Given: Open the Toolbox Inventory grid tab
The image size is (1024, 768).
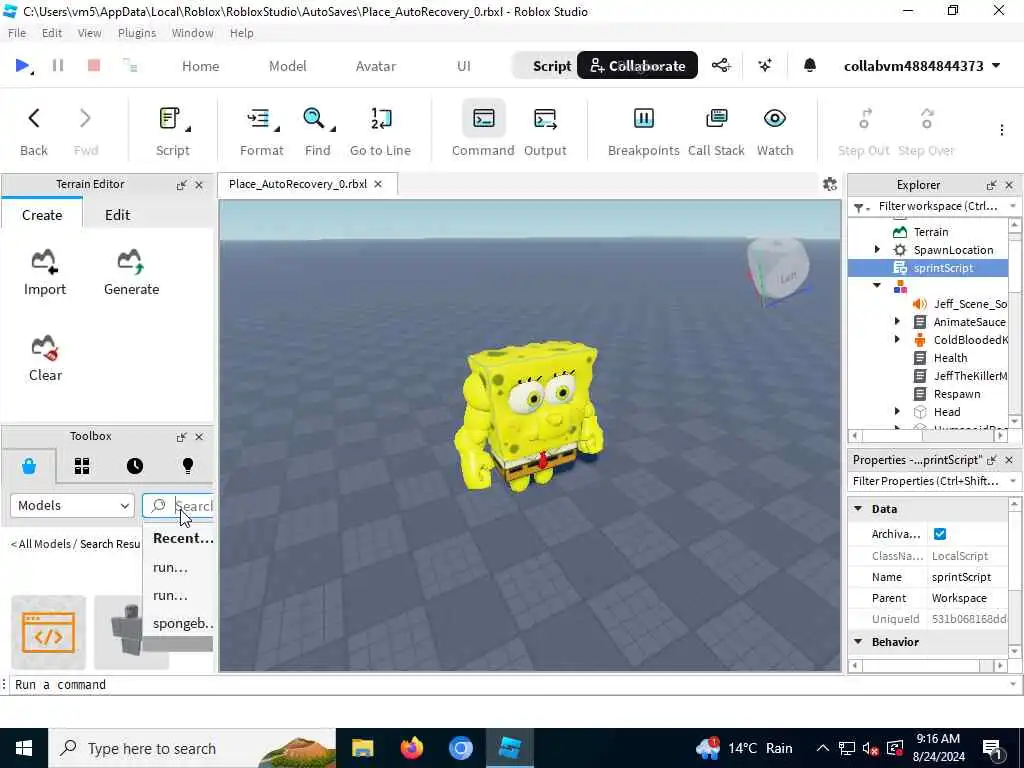Looking at the screenshot, I should 82,466.
